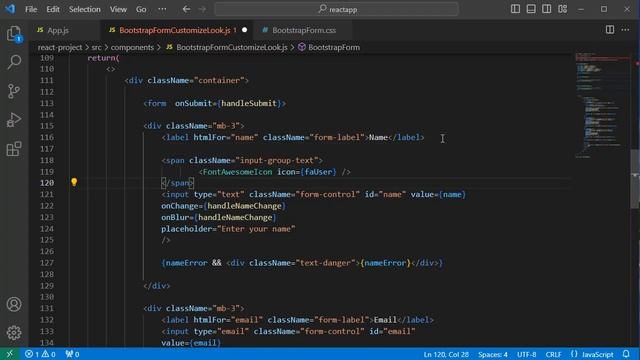Expand the hidden menus ellipsis in menu bar
The height and width of the screenshot is (360, 640).
point(162,9)
